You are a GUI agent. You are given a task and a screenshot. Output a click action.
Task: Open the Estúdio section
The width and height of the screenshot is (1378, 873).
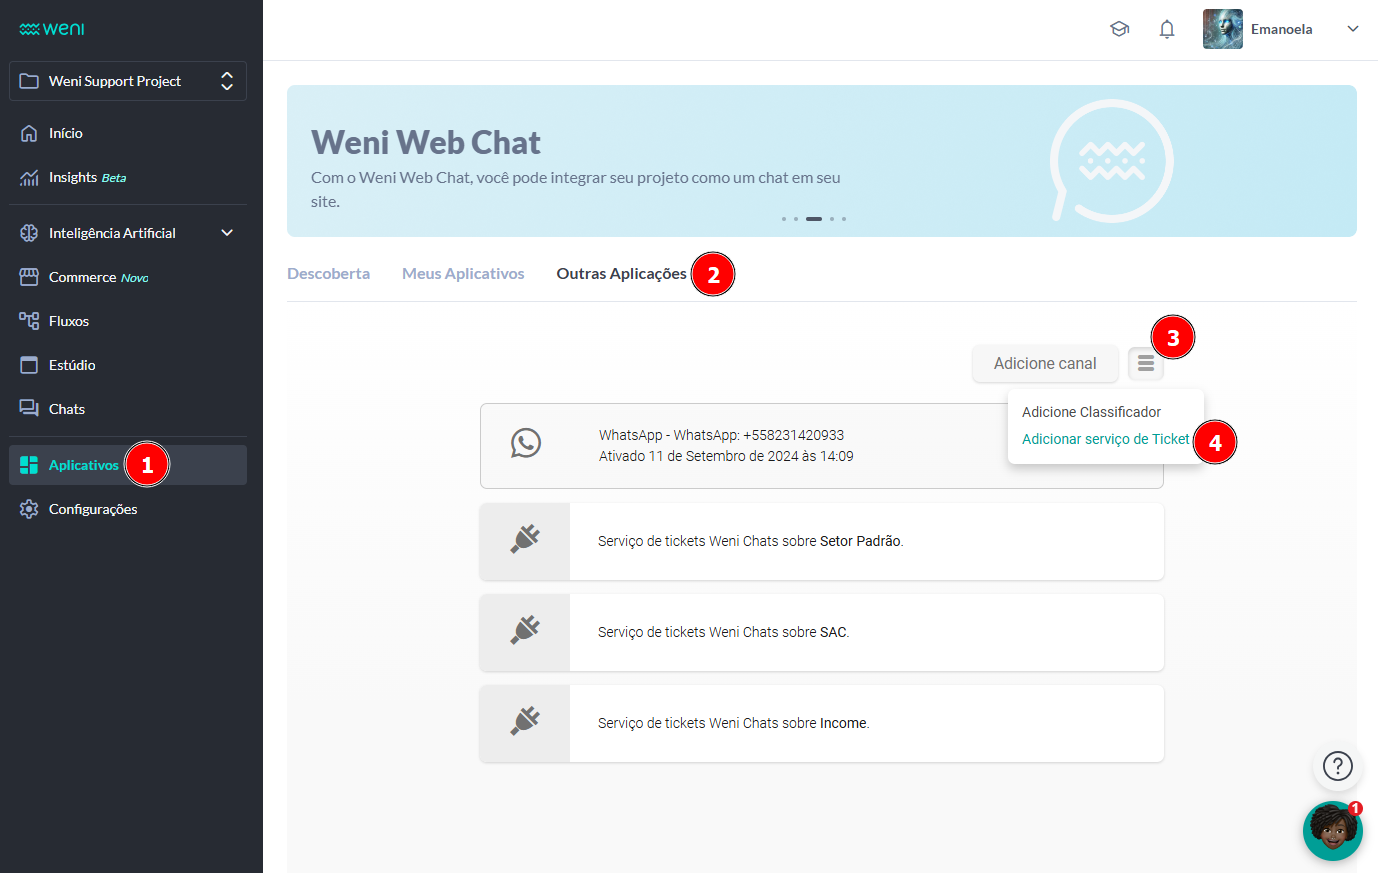(72, 364)
